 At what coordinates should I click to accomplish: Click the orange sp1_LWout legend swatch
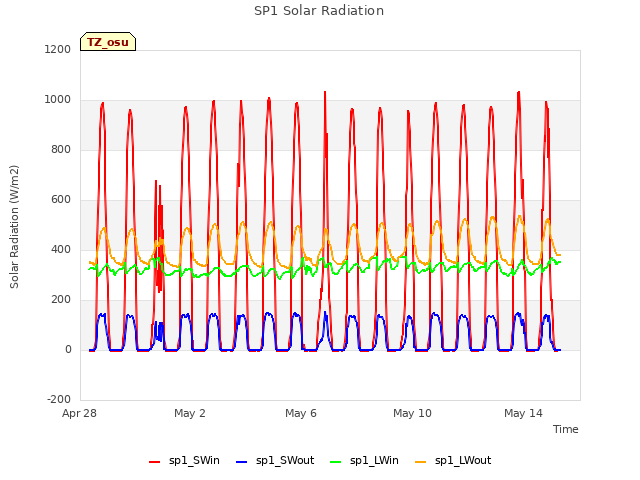point(420,462)
